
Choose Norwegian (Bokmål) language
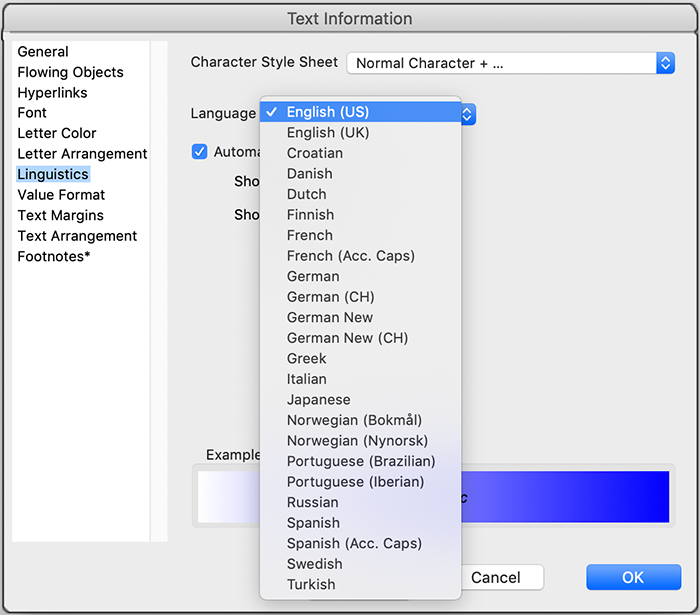354,420
